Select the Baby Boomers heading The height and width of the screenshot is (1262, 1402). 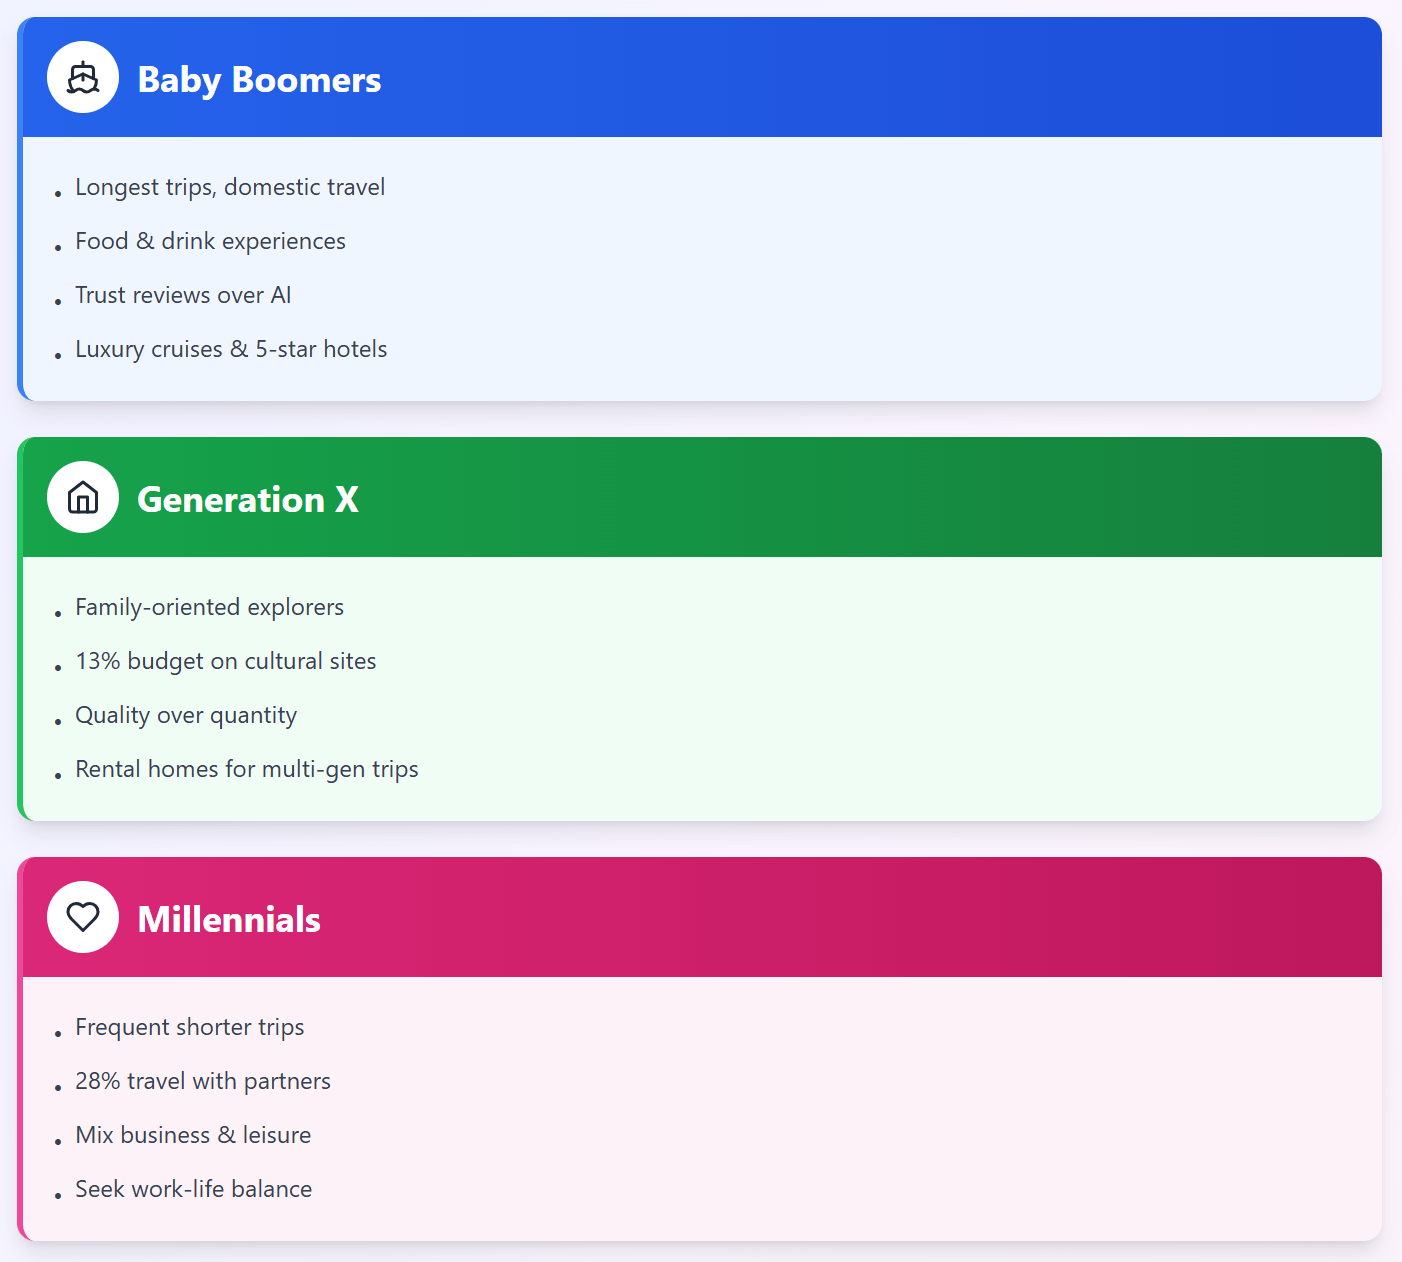pyautogui.click(x=259, y=80)
